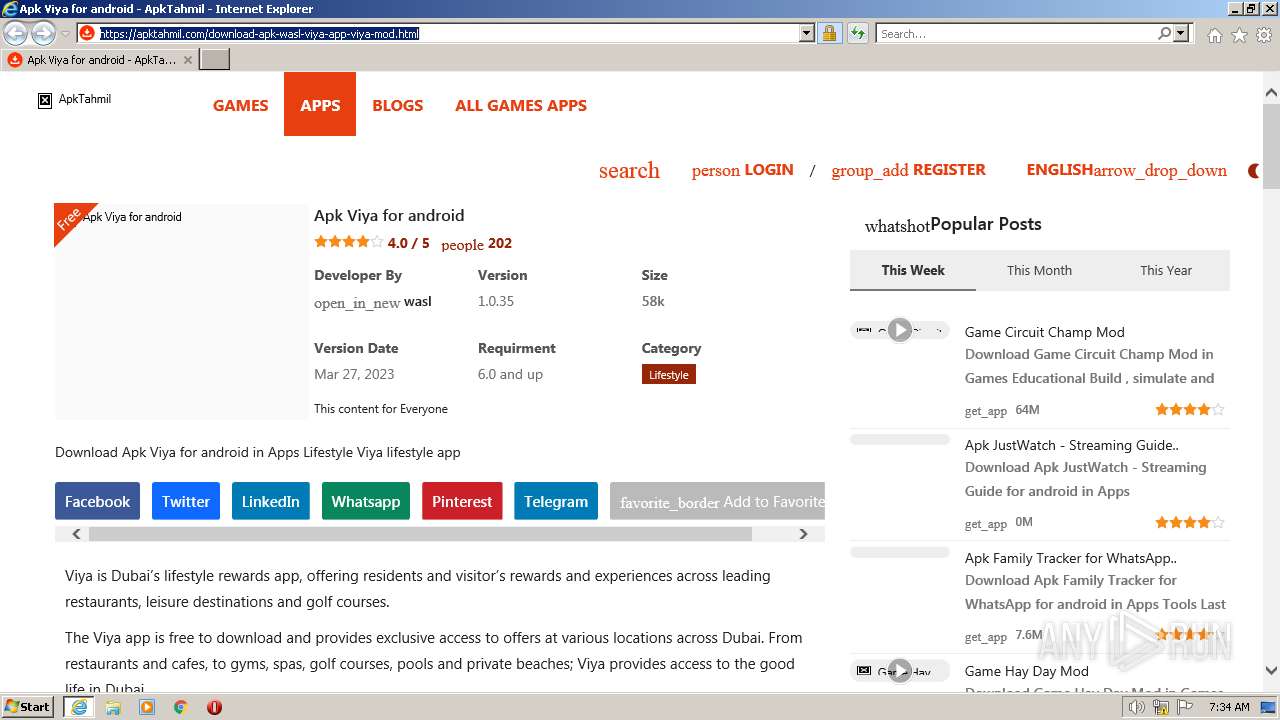The height and width of the screenshot is (720, 1280).
Task: Click the red stop-sign taskbar icon
Action: click(x=214, y=707)
